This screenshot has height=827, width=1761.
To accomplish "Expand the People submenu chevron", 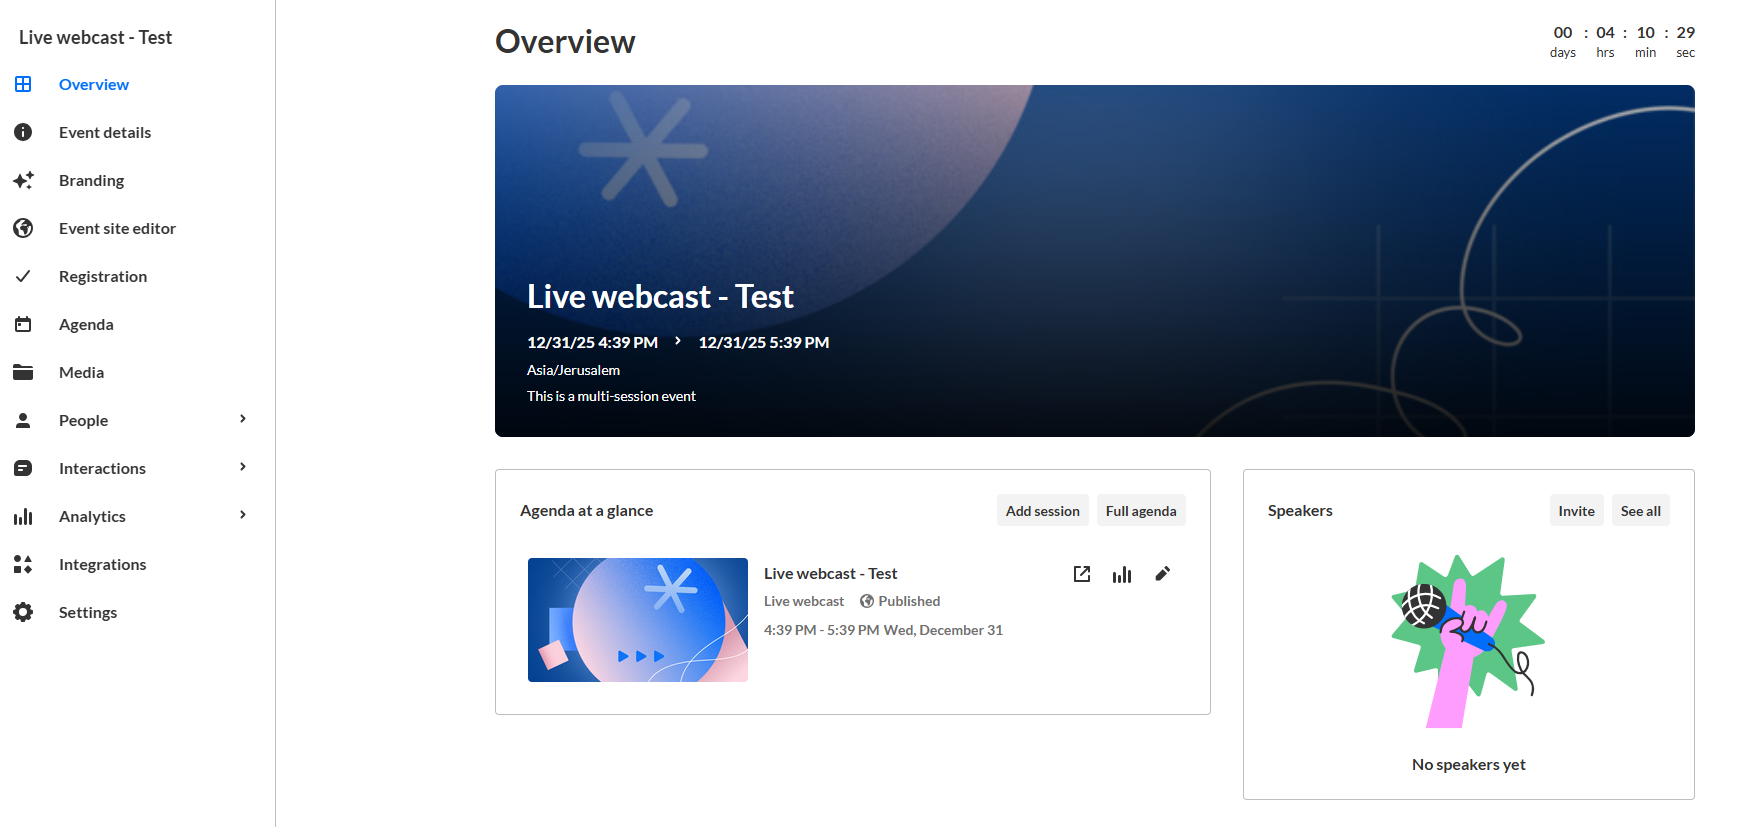I will (243, 419).
